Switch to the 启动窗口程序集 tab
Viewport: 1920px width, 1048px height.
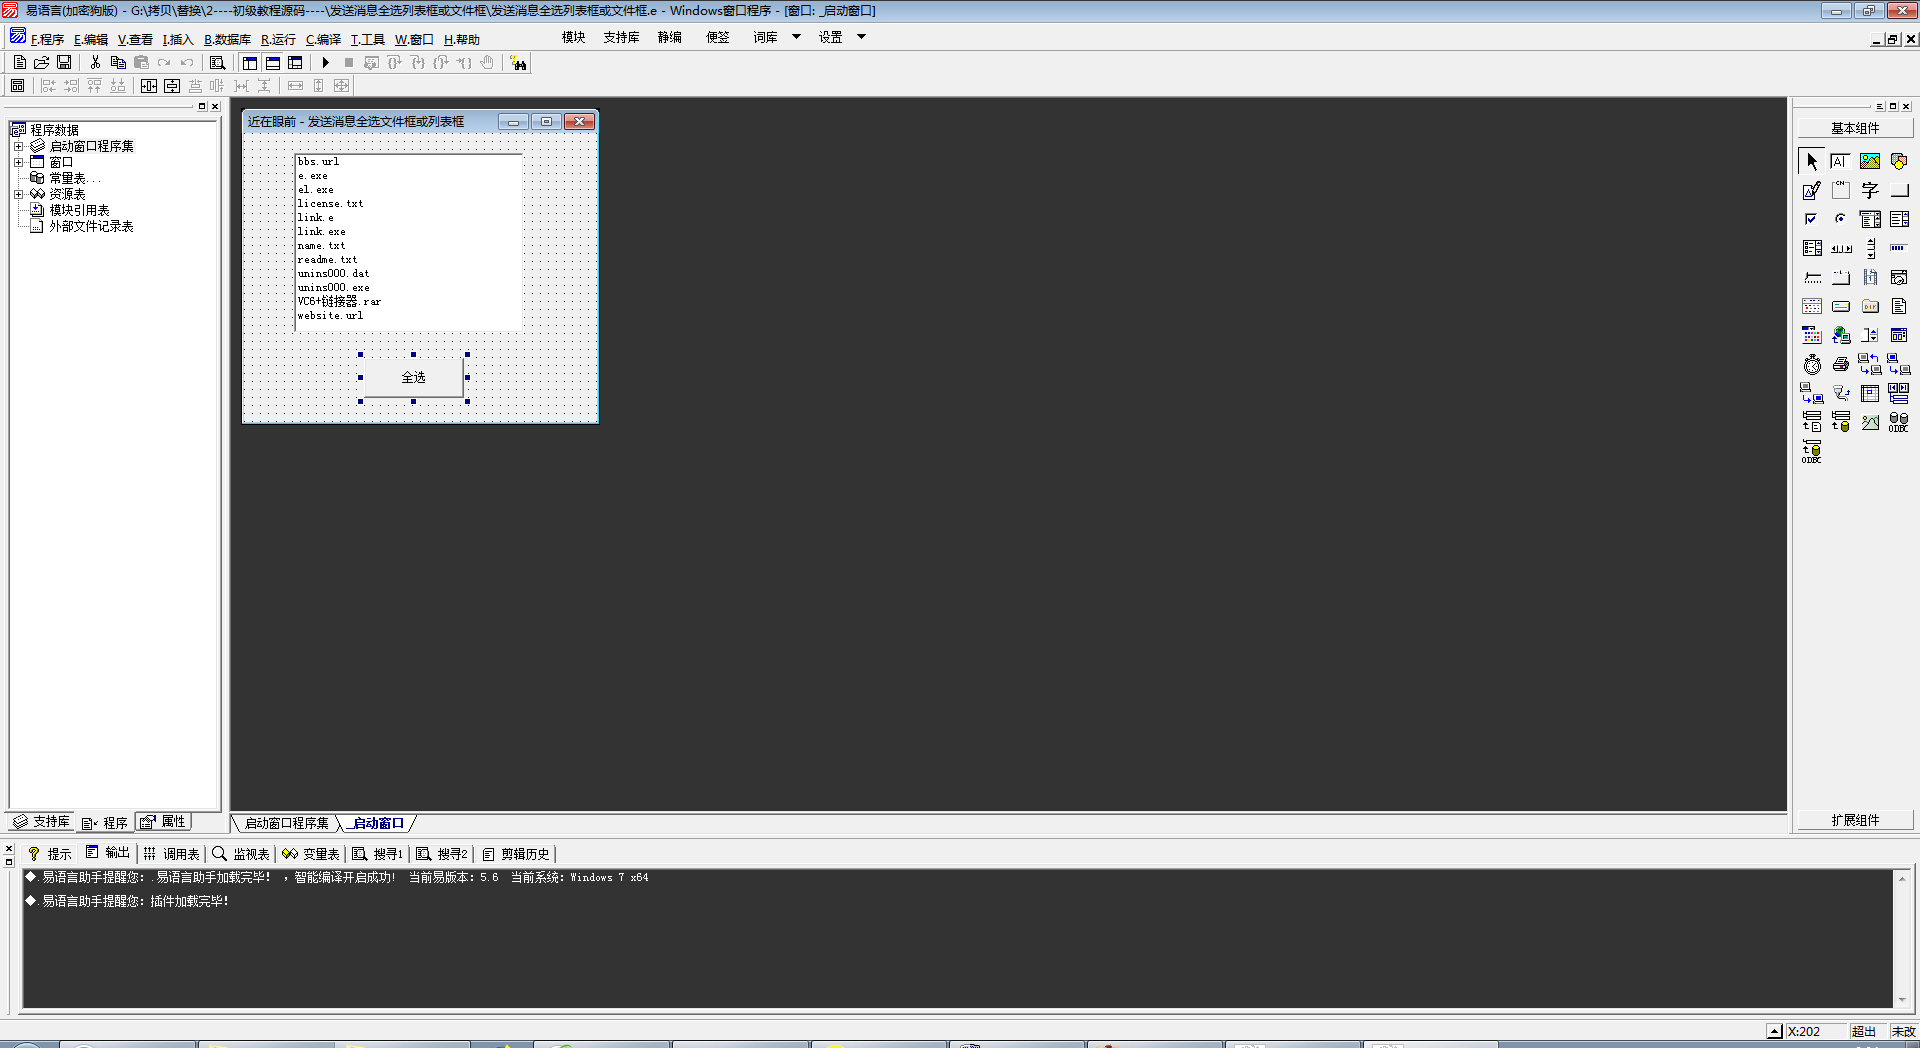click(286, 823)
